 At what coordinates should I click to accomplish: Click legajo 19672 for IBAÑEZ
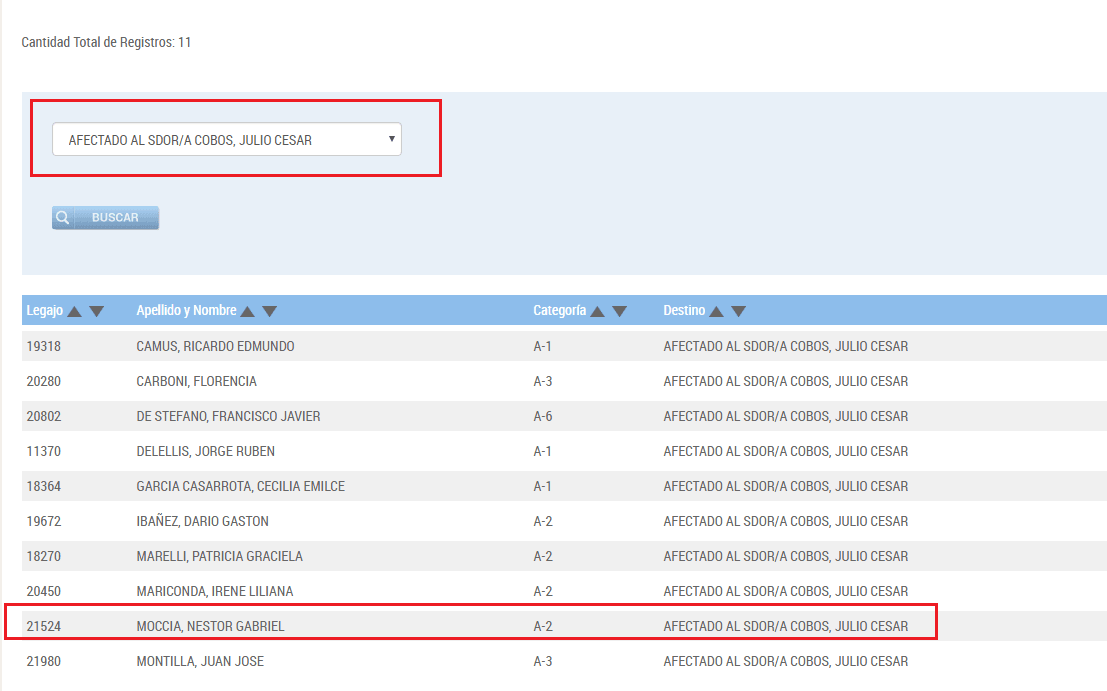(x=44, y=522)
